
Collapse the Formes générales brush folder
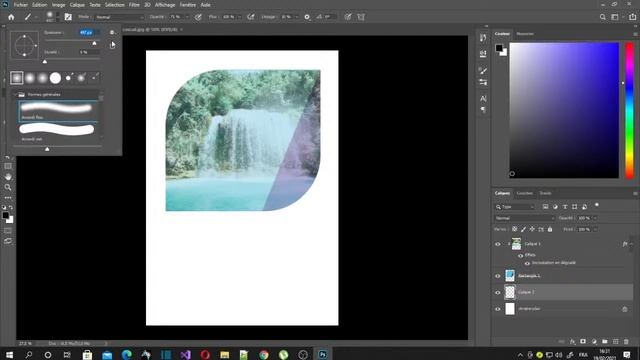[16, 95]
